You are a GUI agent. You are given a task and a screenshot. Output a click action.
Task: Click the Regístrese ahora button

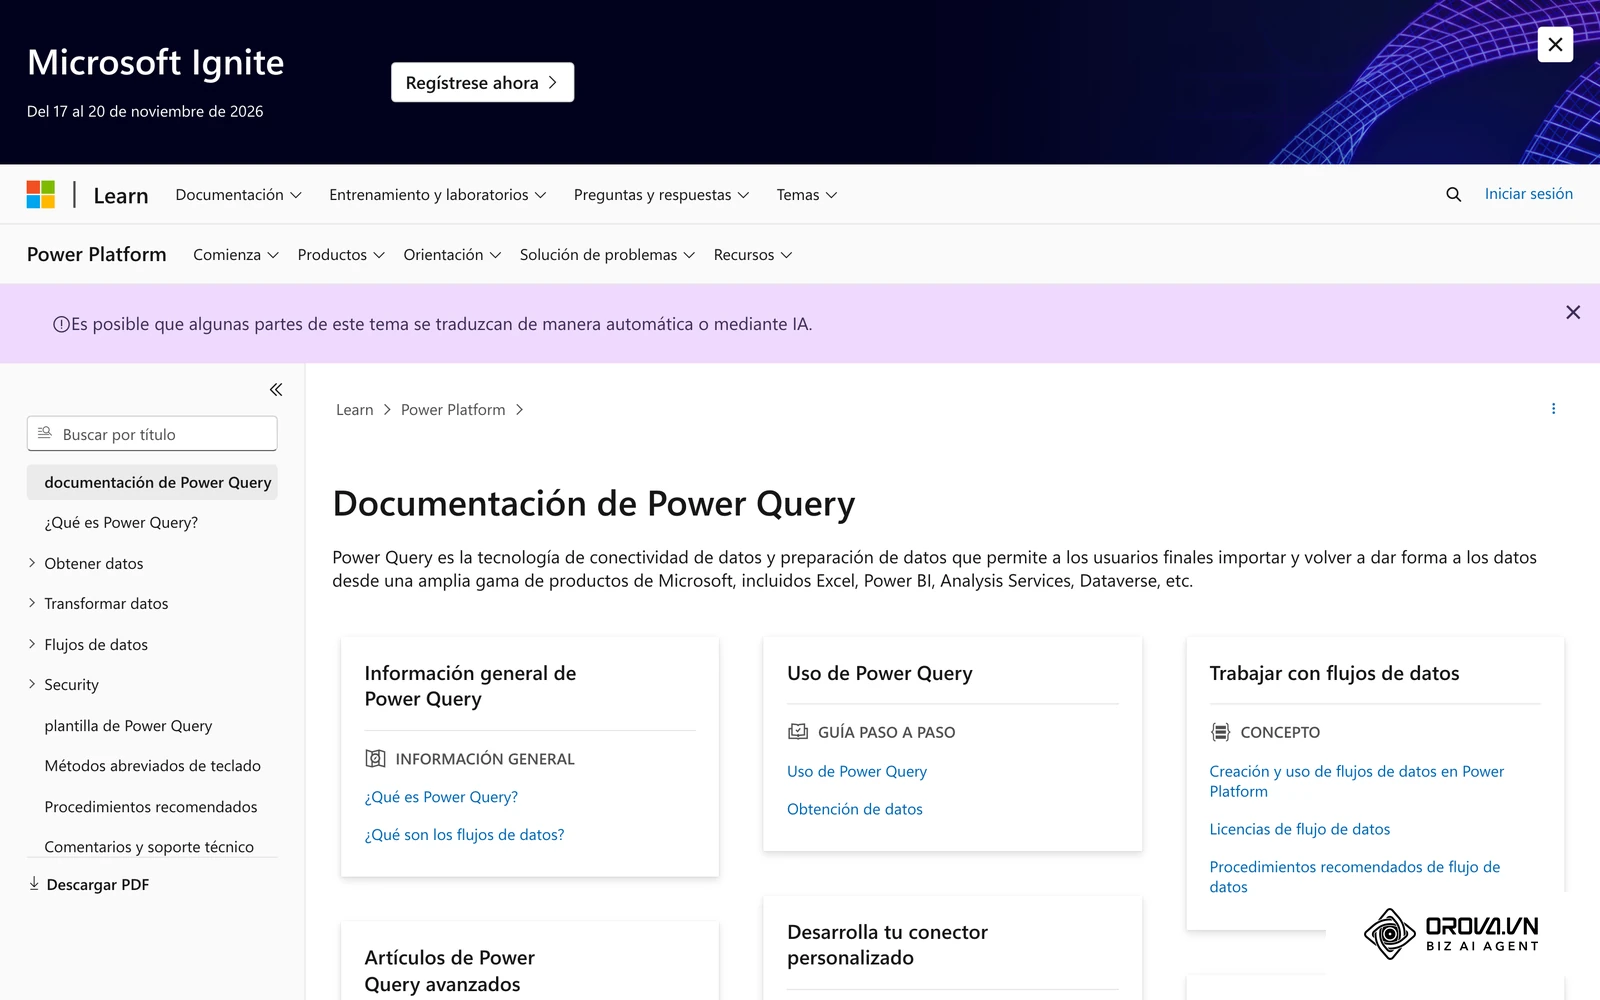tap(482, 82)
